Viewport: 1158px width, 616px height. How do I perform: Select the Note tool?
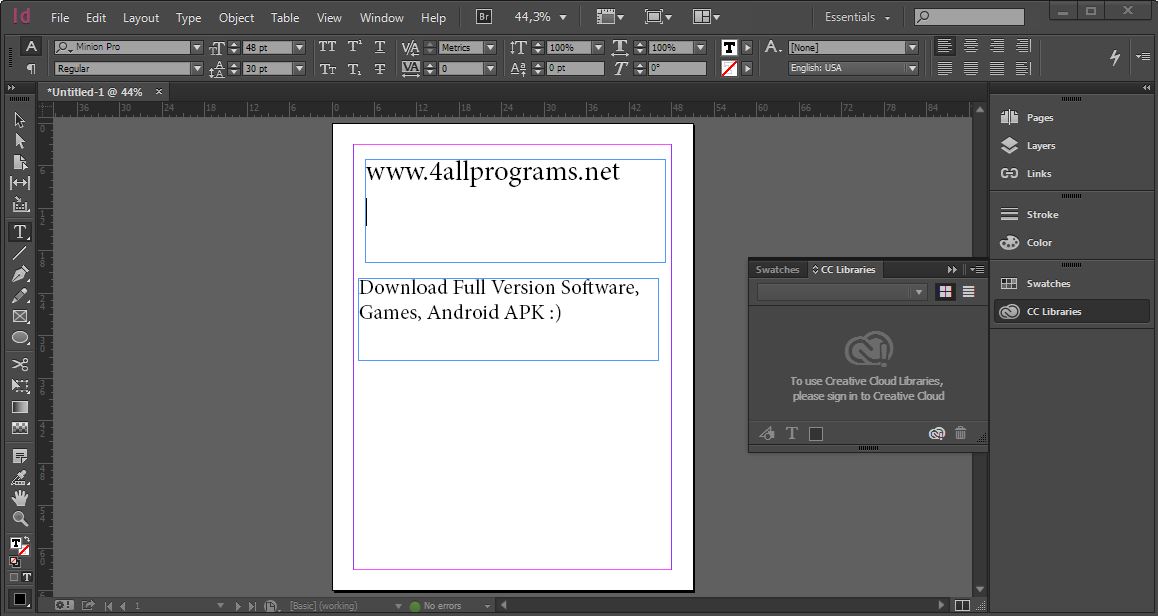(20, 456)
